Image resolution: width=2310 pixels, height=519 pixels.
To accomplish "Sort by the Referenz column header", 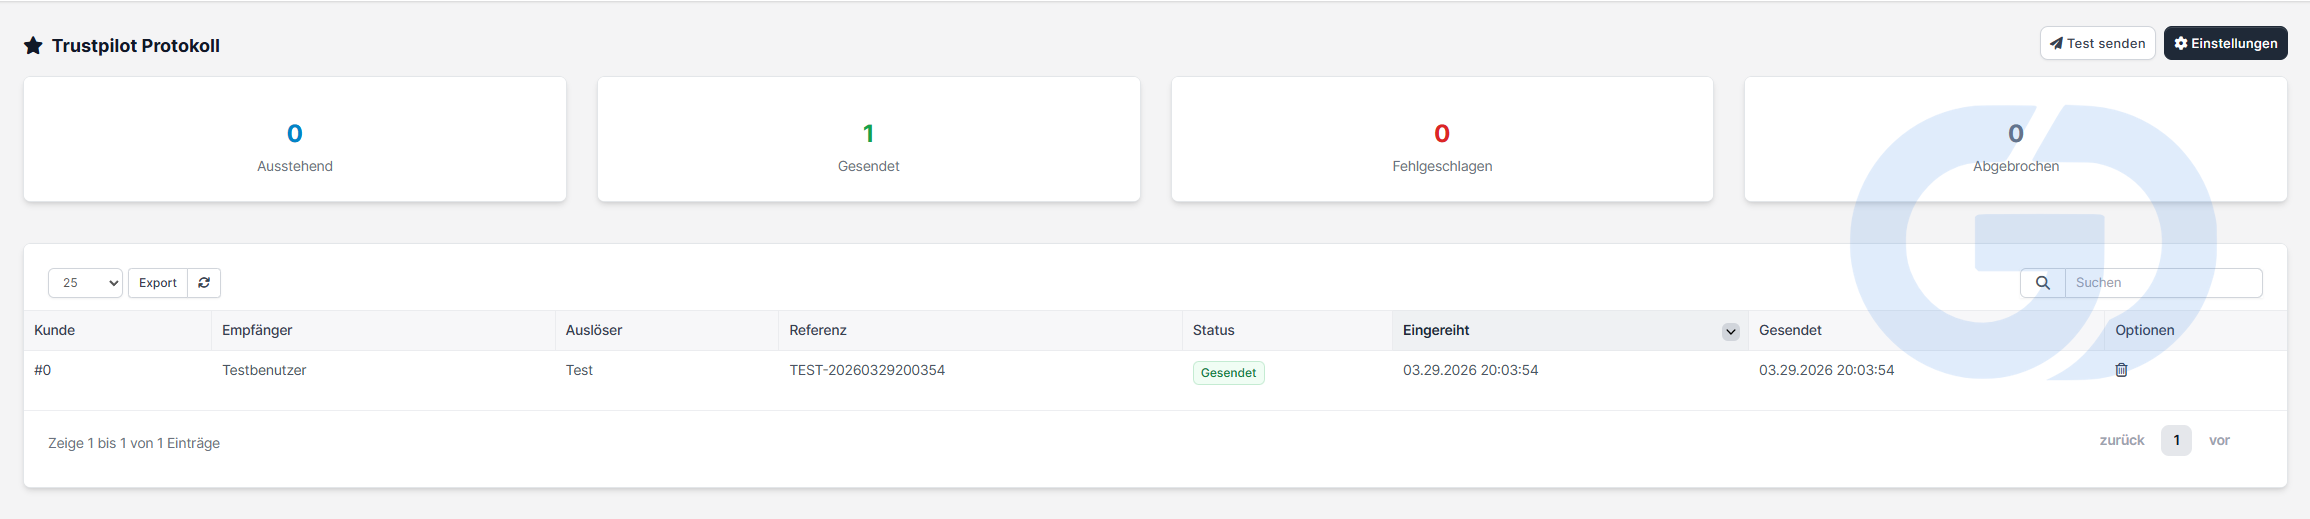I will click(818, 330).
